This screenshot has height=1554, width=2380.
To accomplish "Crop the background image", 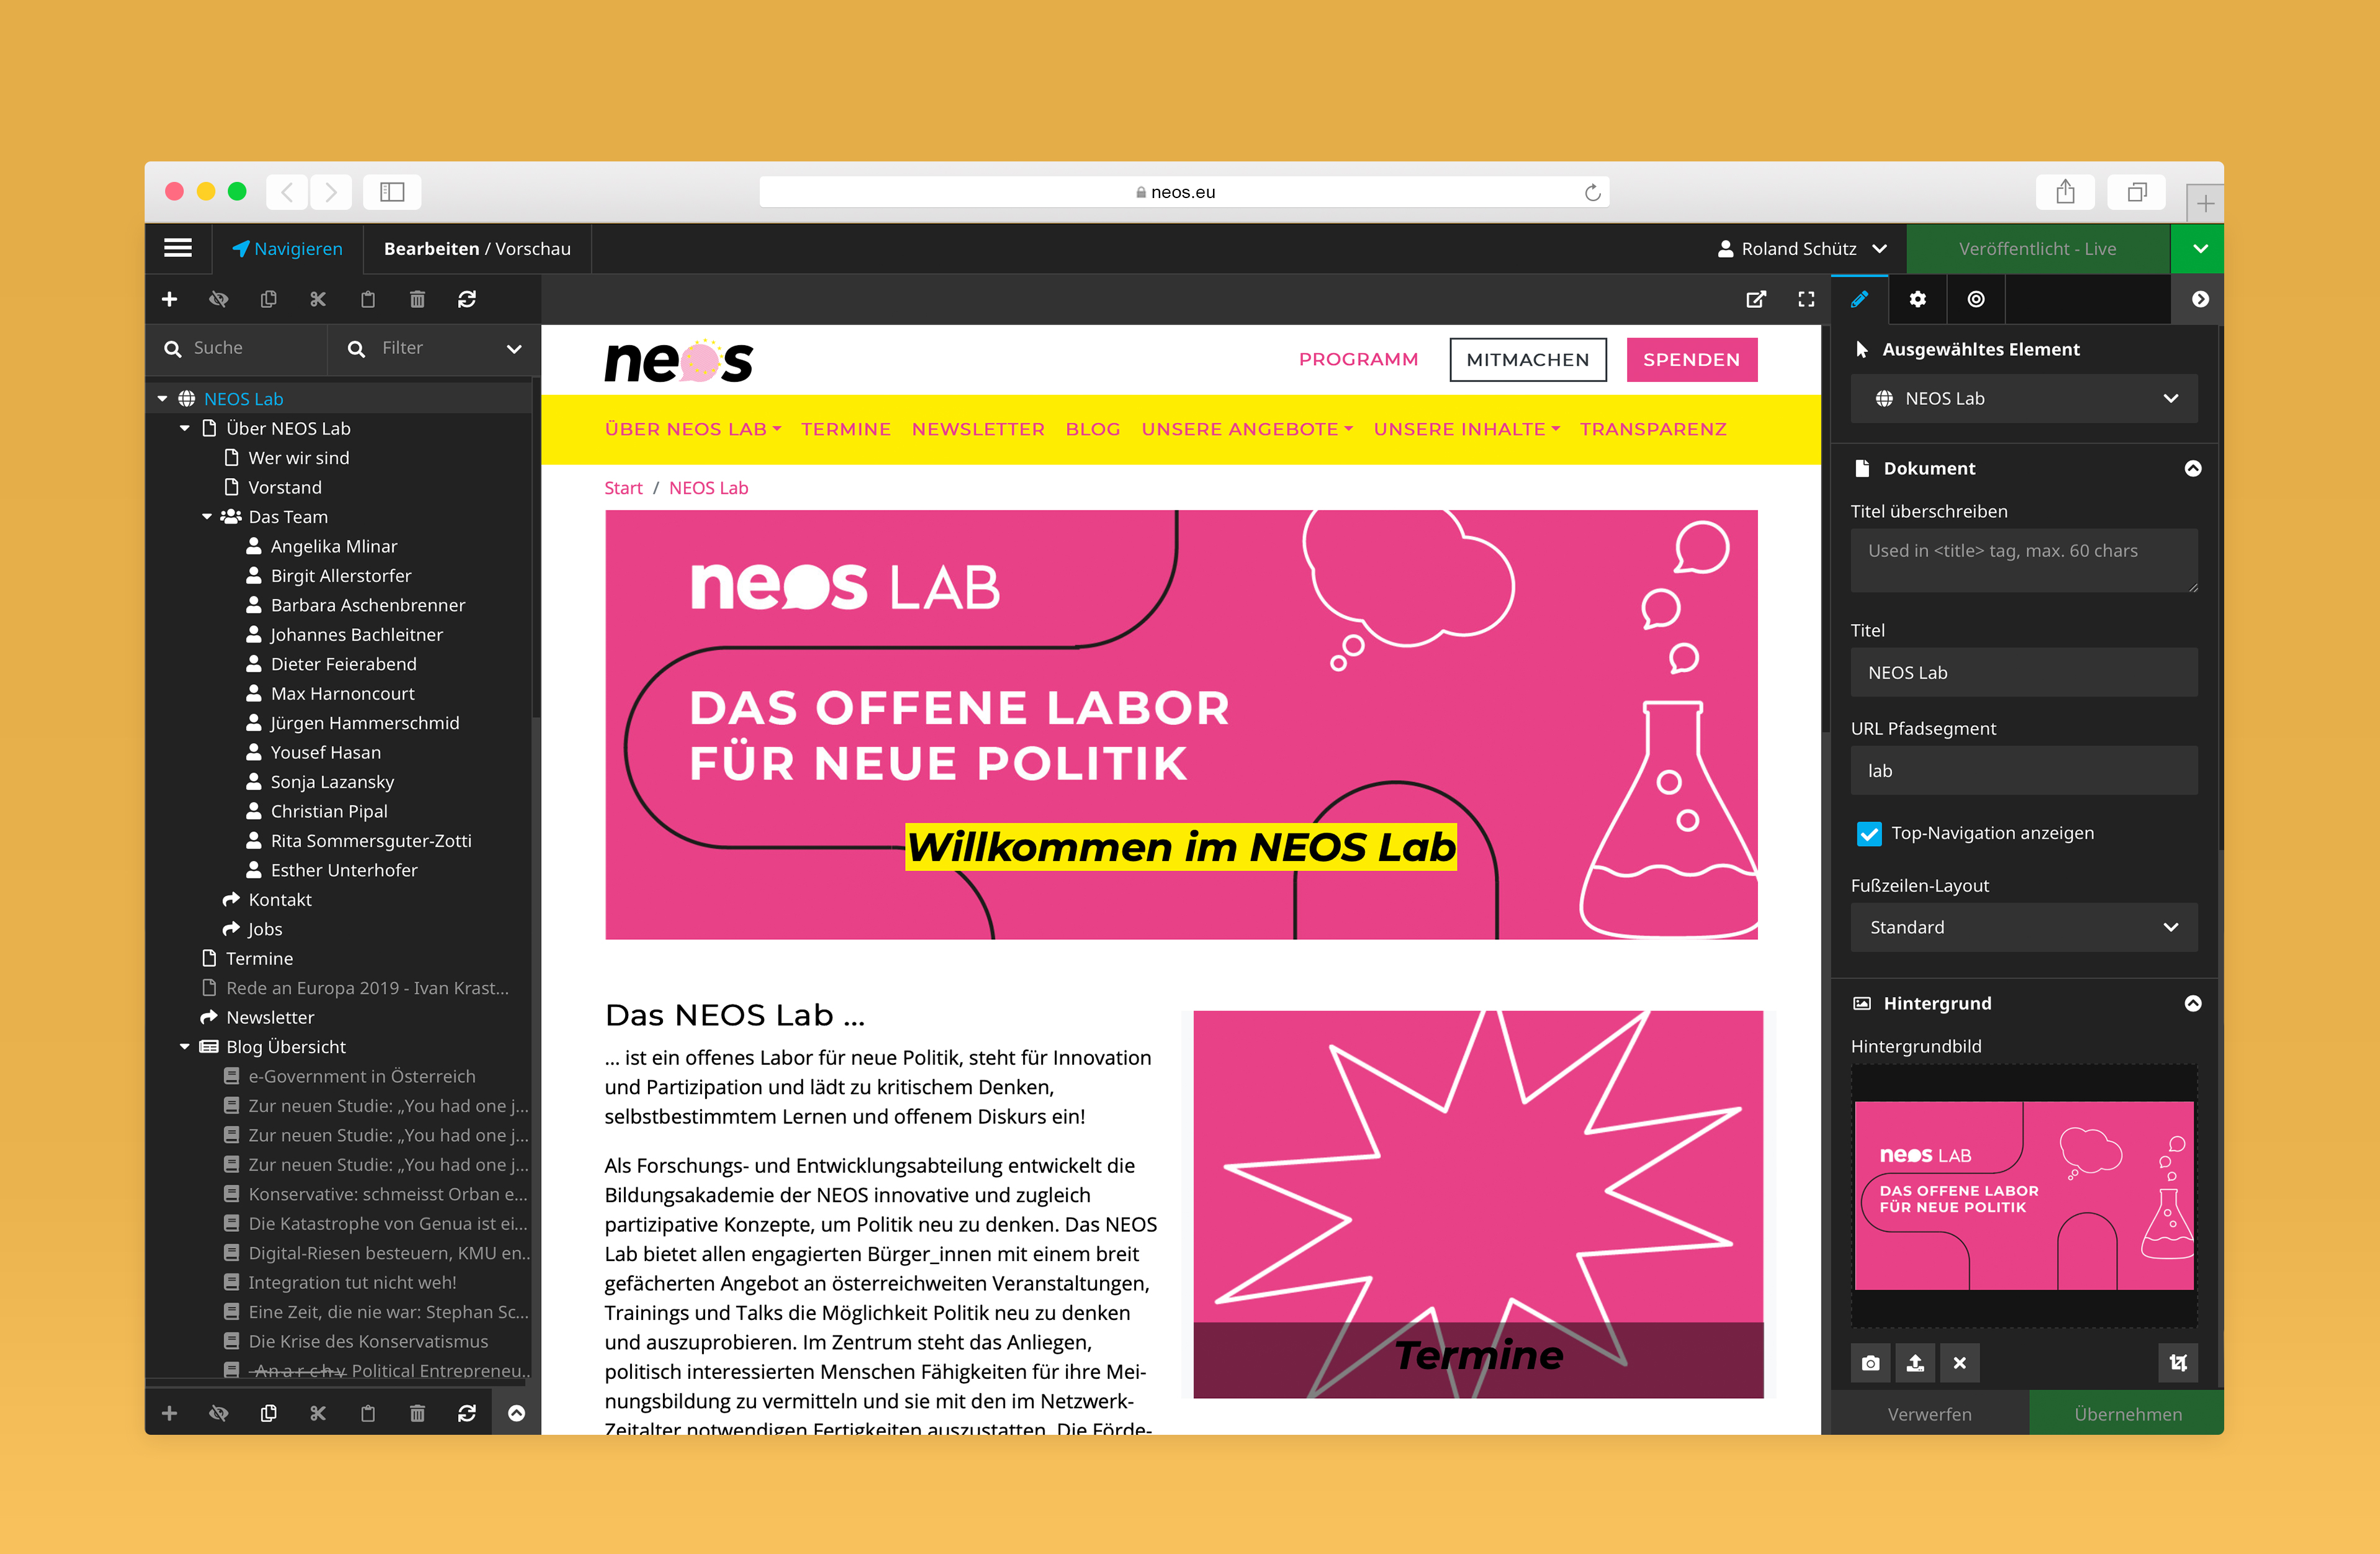I will click(x=2178, y=1362).
